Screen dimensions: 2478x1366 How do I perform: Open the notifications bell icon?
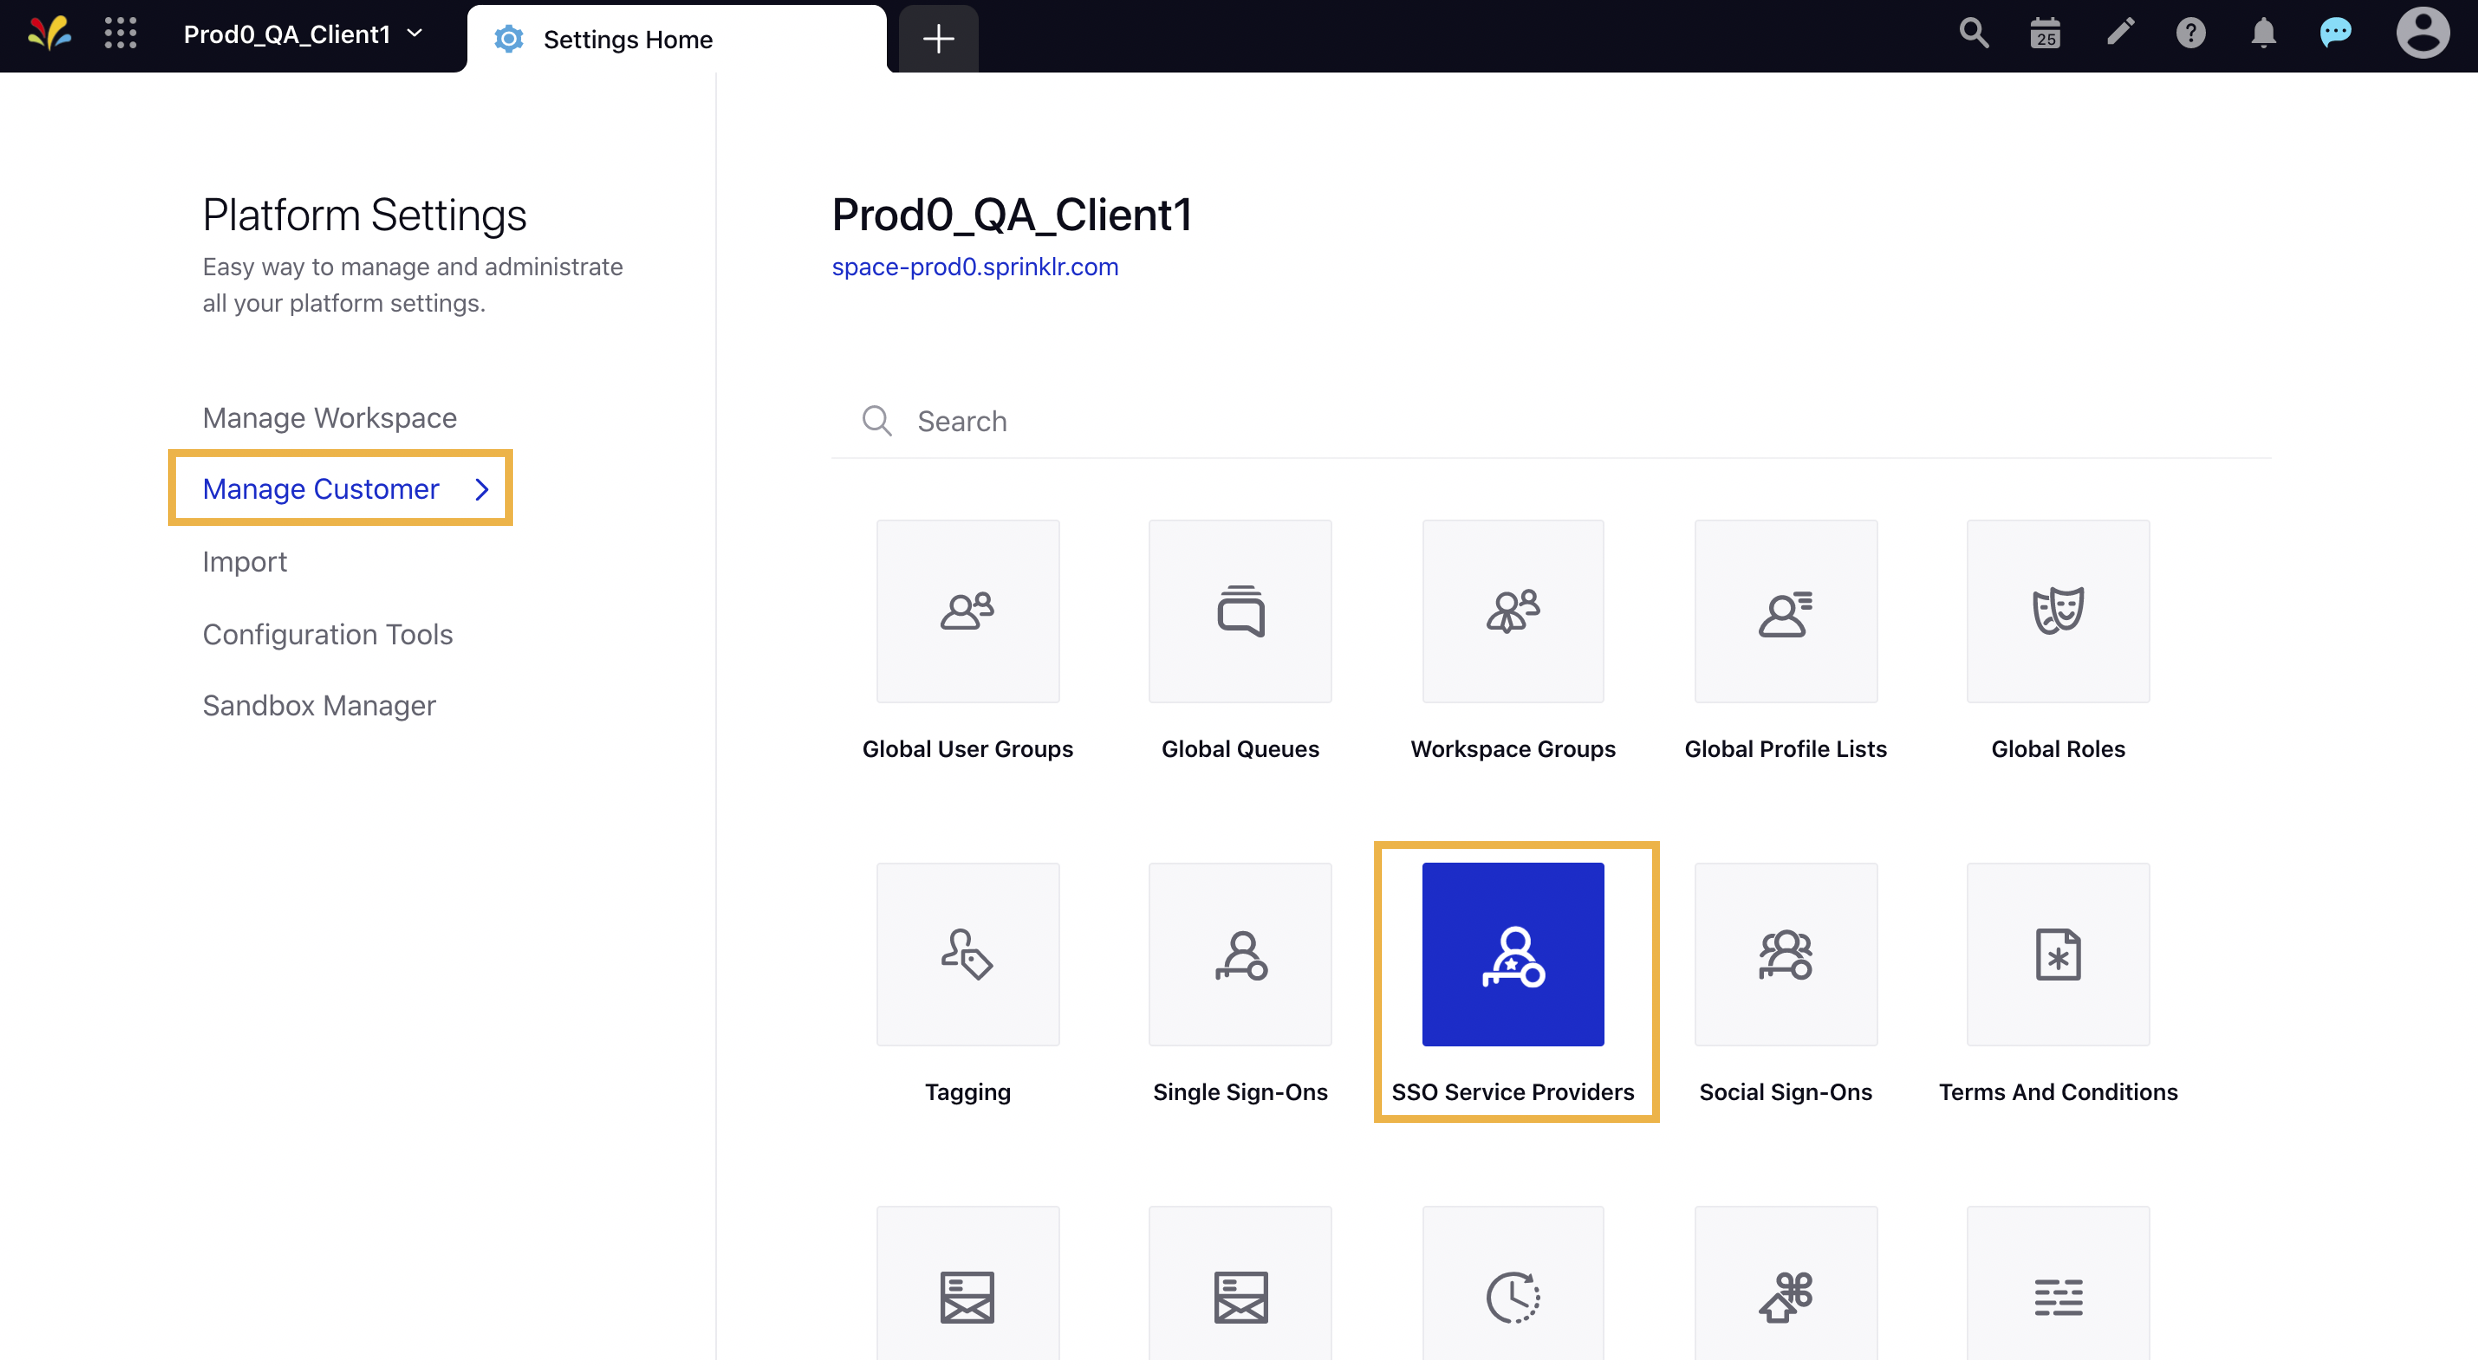(2263, 34)
